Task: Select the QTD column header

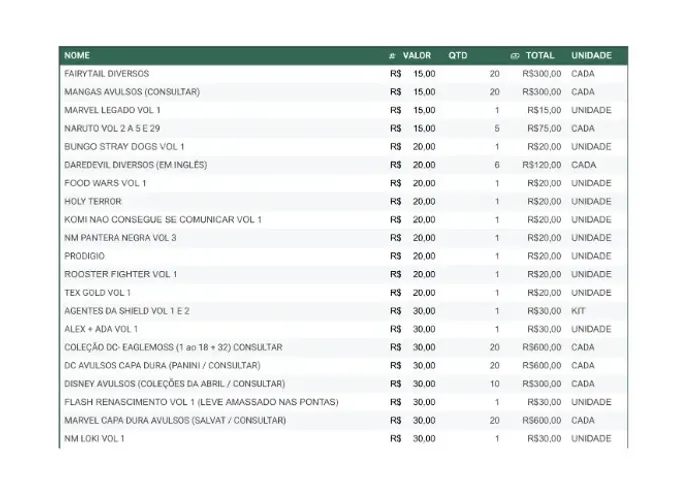Action: point(458,55)
